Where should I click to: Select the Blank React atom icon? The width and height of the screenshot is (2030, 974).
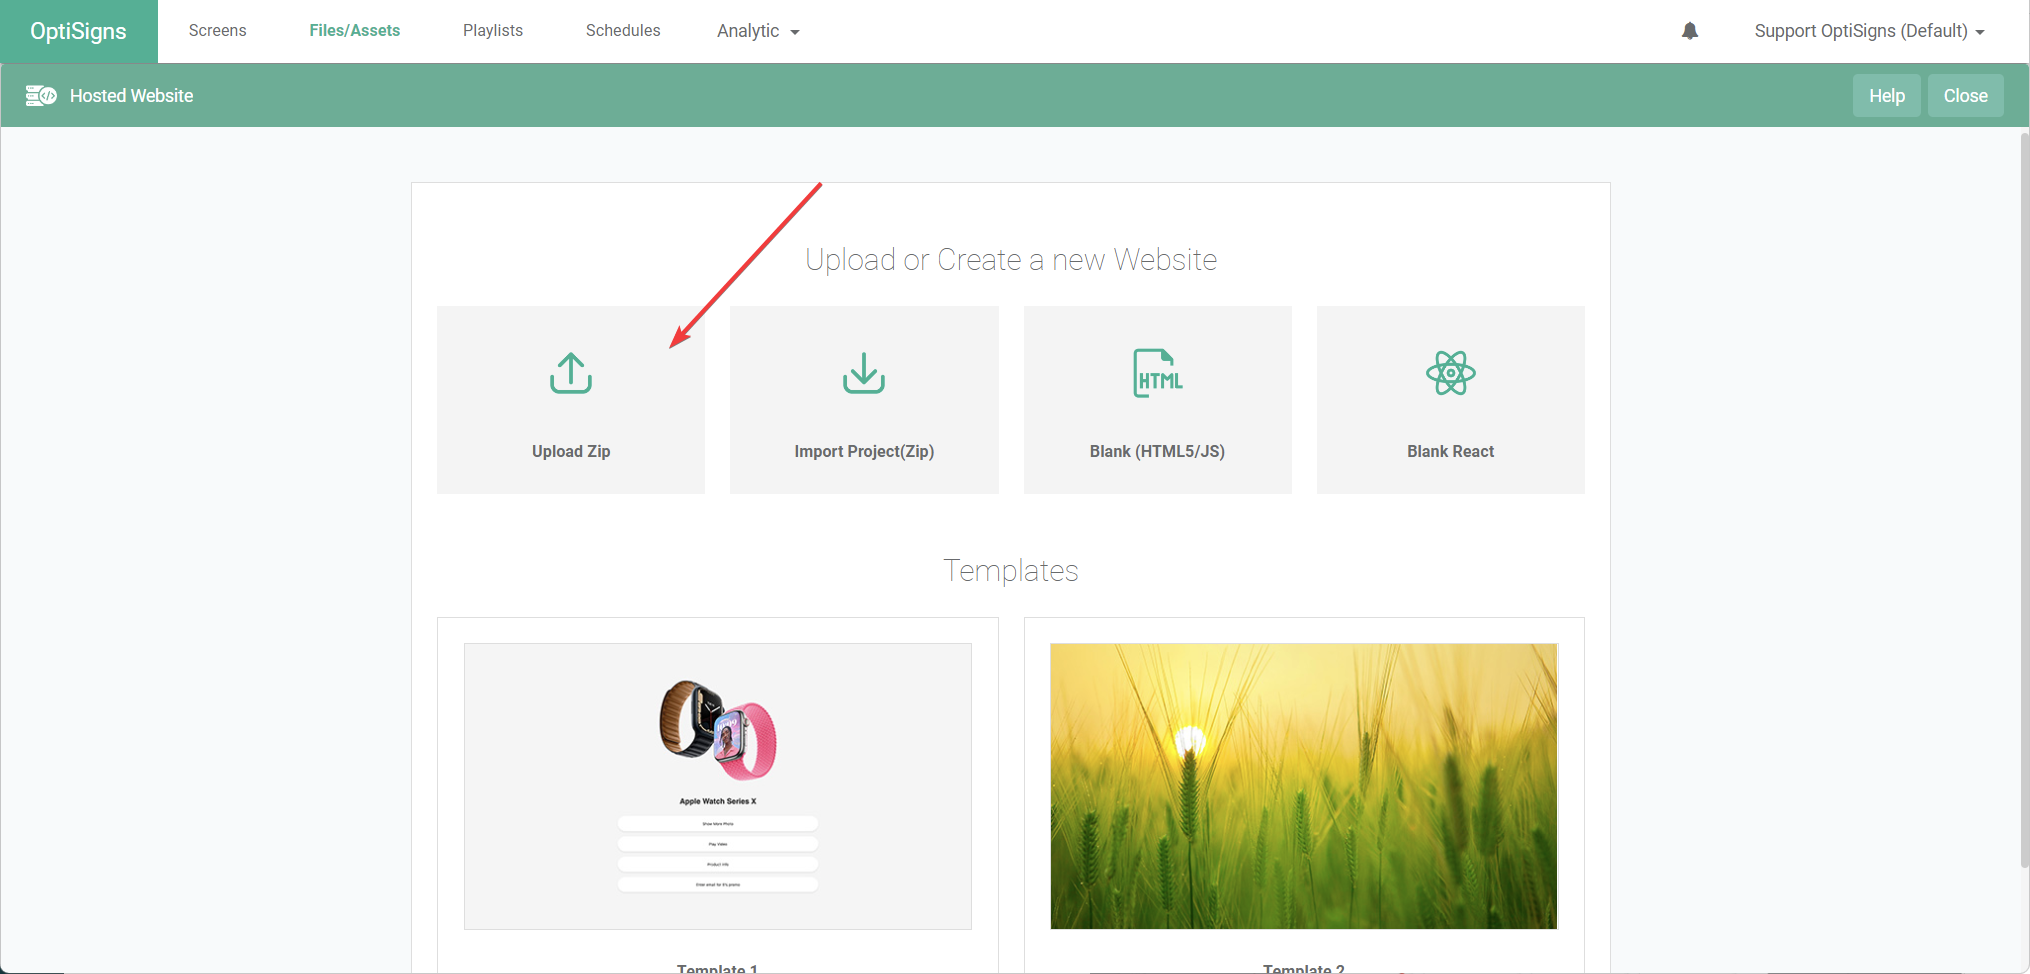1450,373
